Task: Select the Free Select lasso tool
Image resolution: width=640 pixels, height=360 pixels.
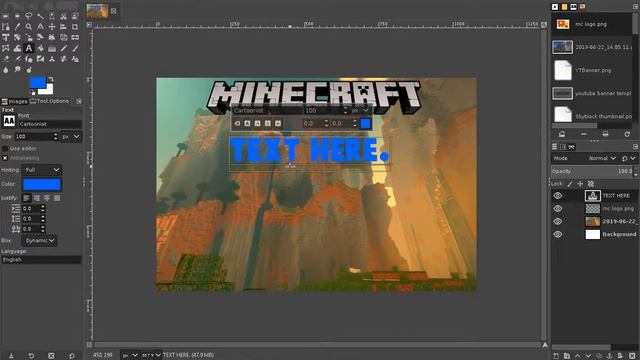Action: (29, 16)
